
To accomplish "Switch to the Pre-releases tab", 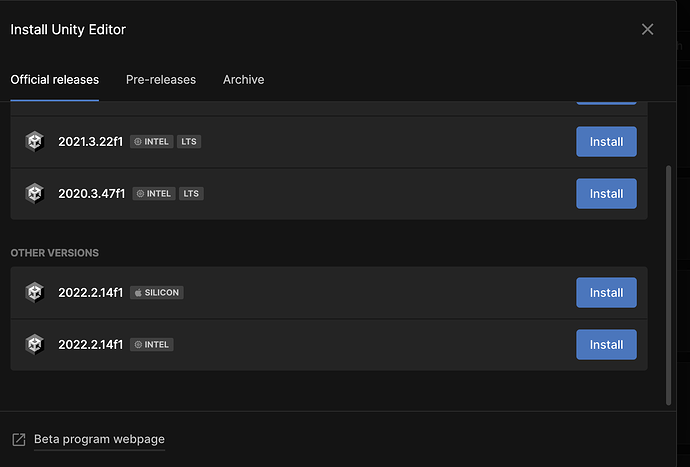I will 161,80.
